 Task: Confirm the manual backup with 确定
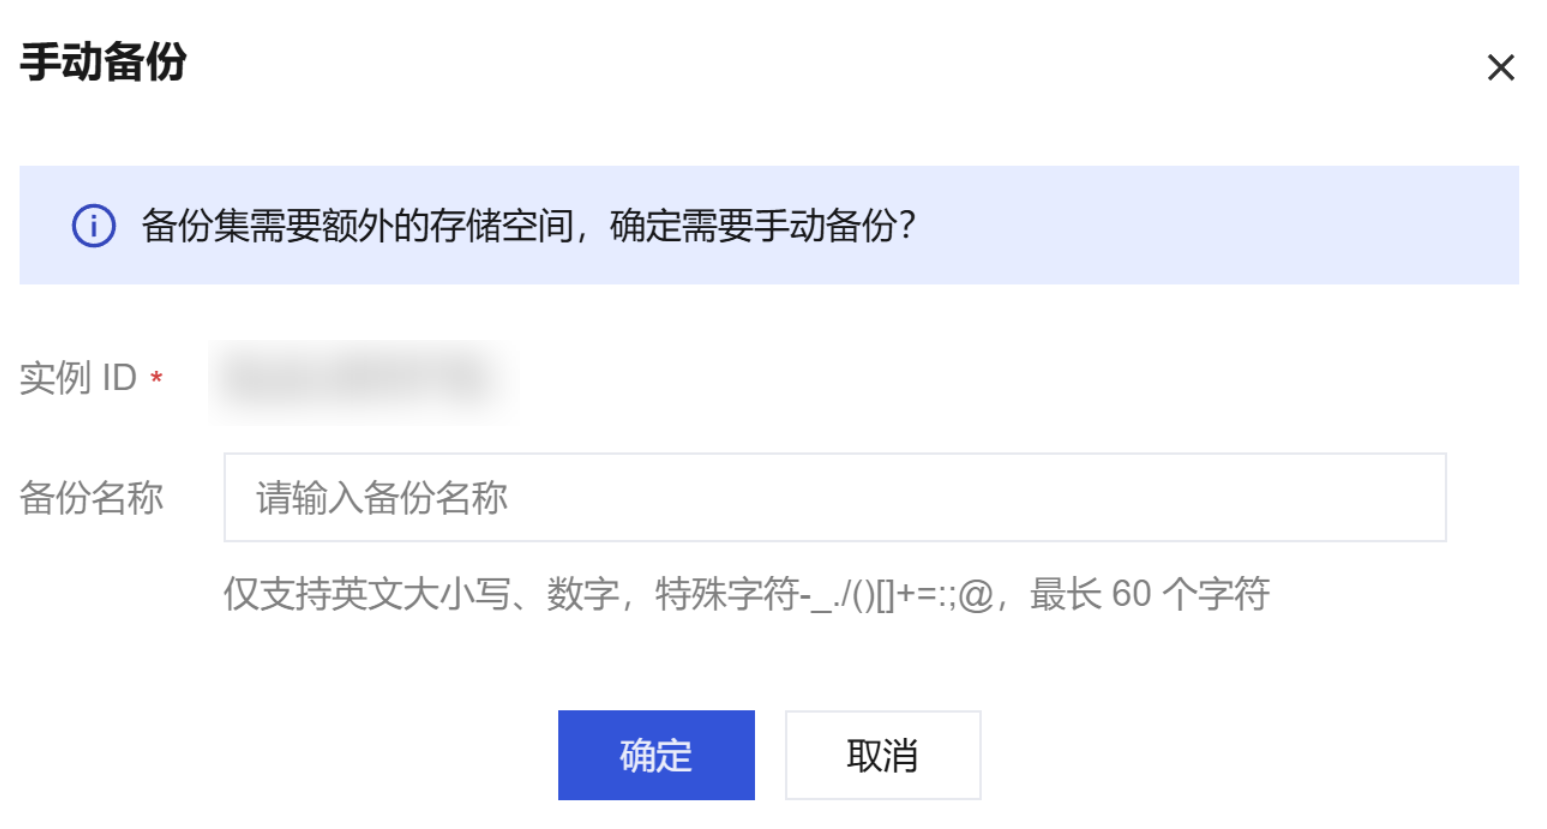(656, 755)
